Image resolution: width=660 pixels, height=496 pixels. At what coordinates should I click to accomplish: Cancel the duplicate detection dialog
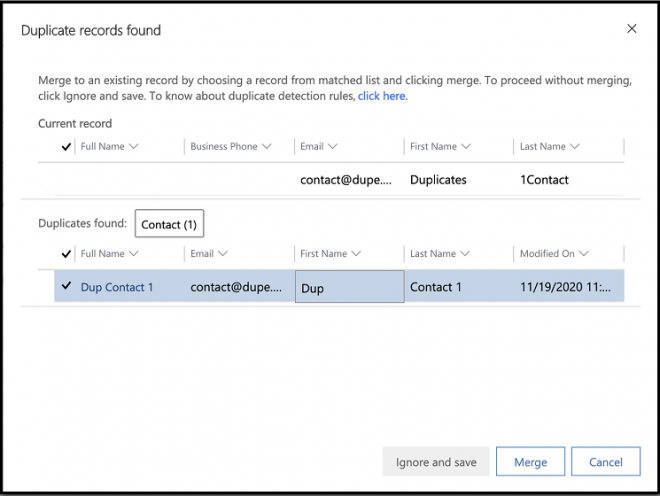pyautogui.click(x=606, y=462)
